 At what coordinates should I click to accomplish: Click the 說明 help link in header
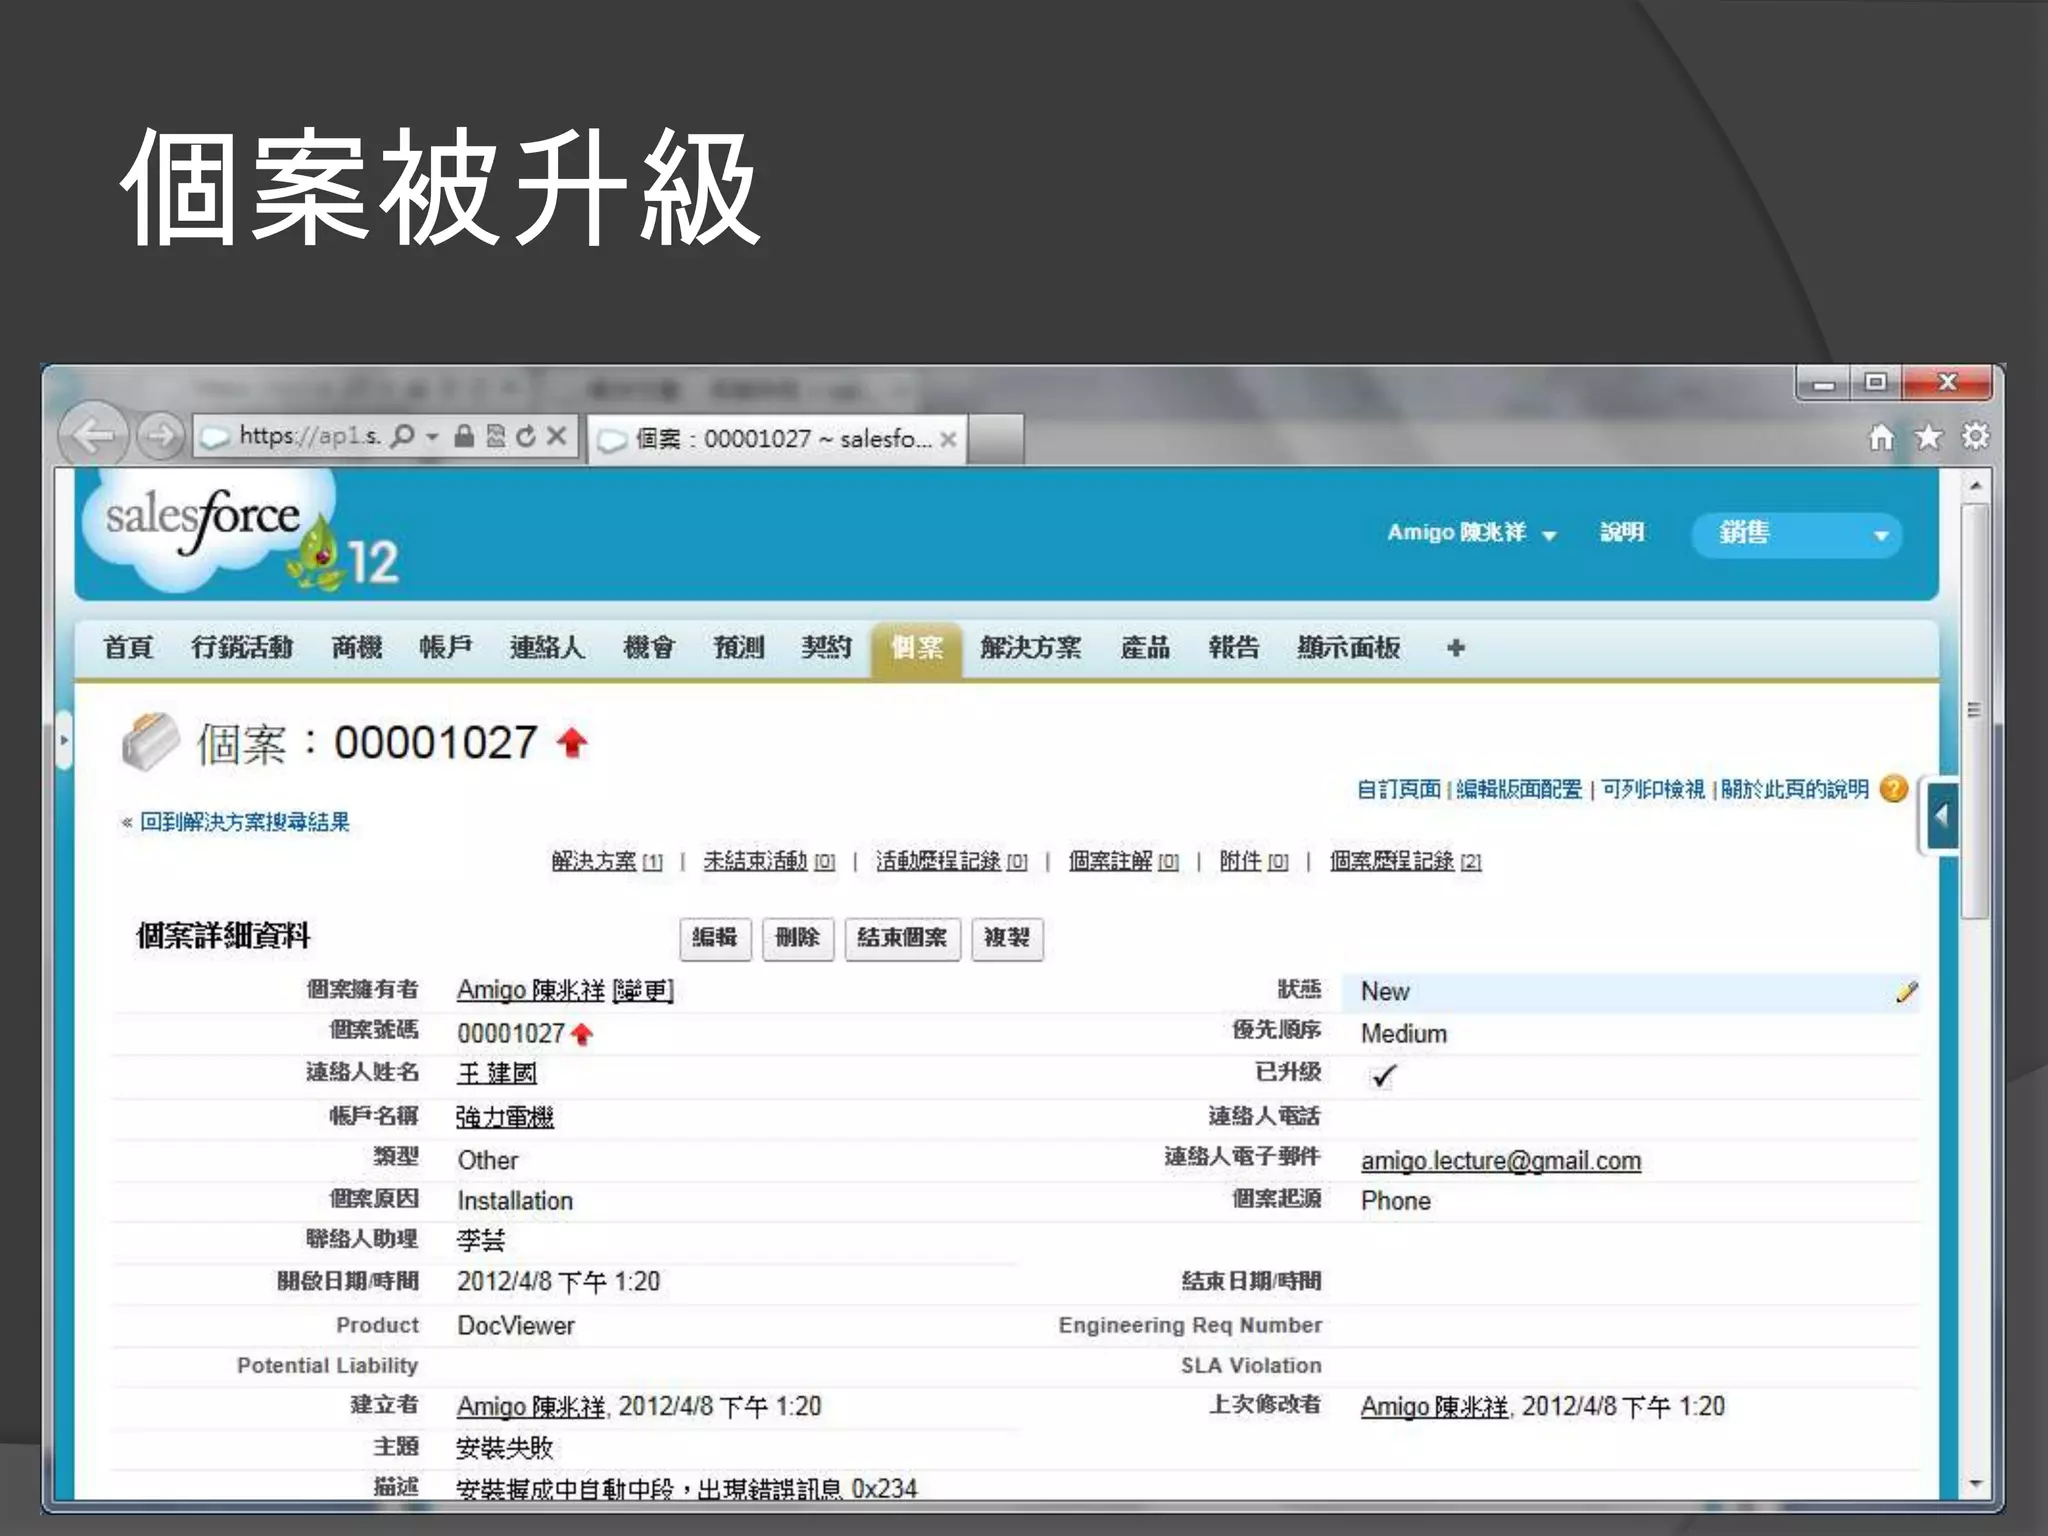tap(1621, 532)
